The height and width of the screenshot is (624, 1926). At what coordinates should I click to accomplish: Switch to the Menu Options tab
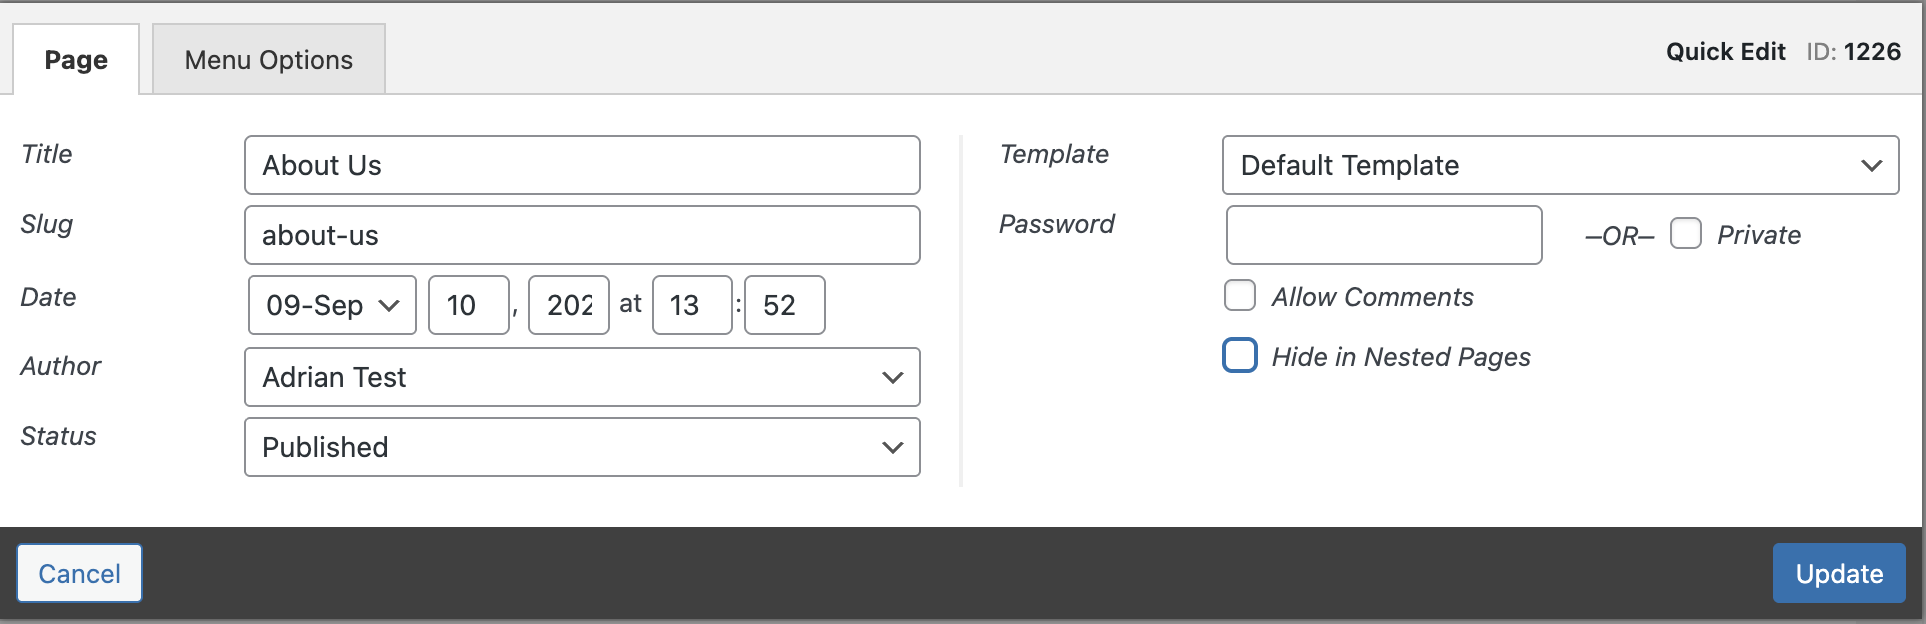coord(268,59)
